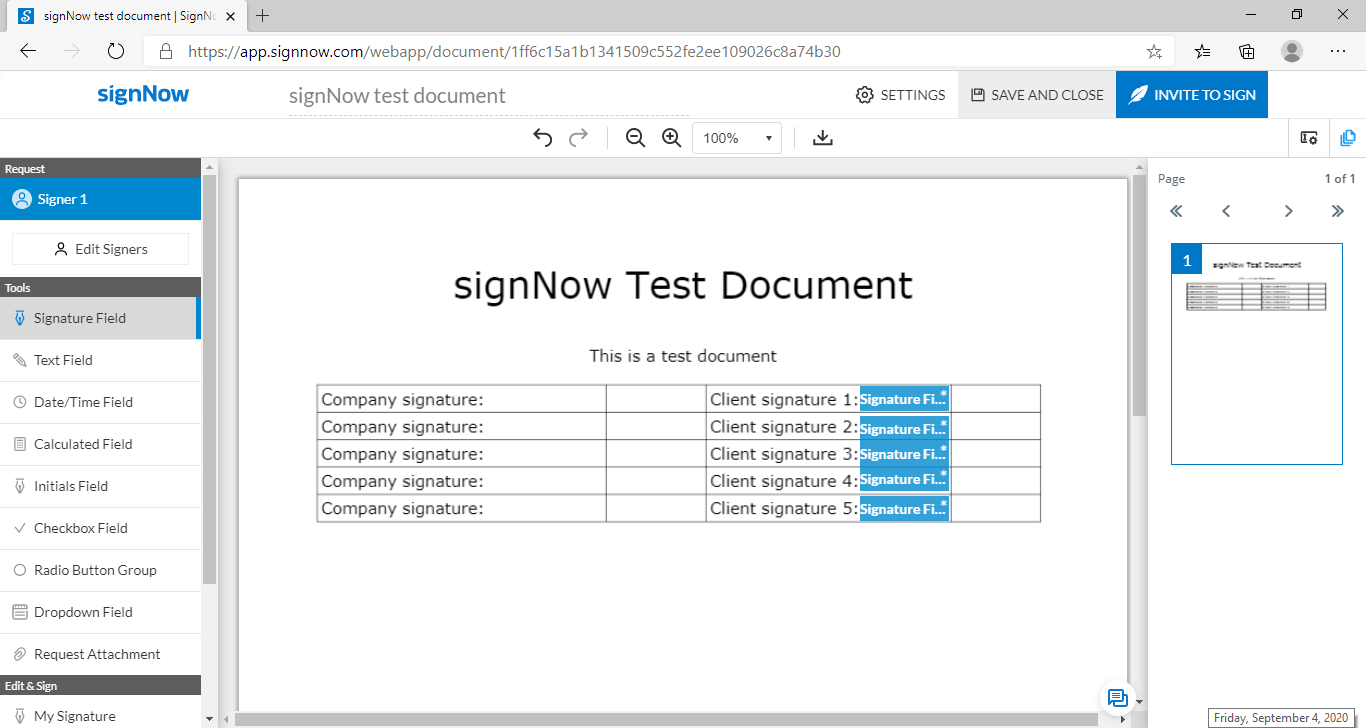1366x728 pixels.
Task: Select page 1 thumbnail
Action: tap(1257, 354)
